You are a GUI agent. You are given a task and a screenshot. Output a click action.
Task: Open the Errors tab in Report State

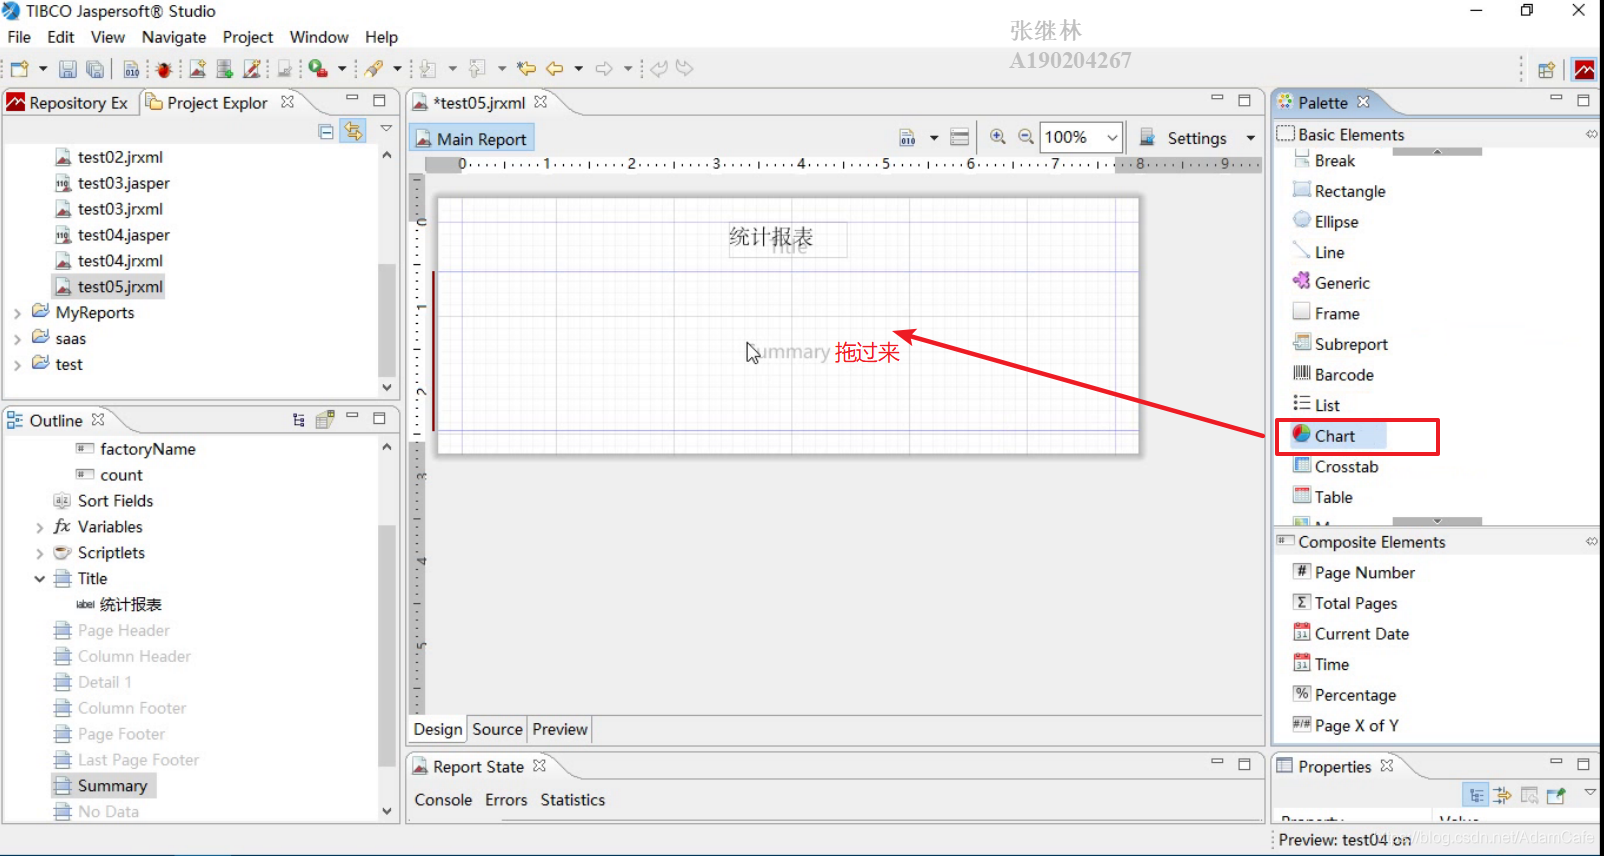(506, 800)
